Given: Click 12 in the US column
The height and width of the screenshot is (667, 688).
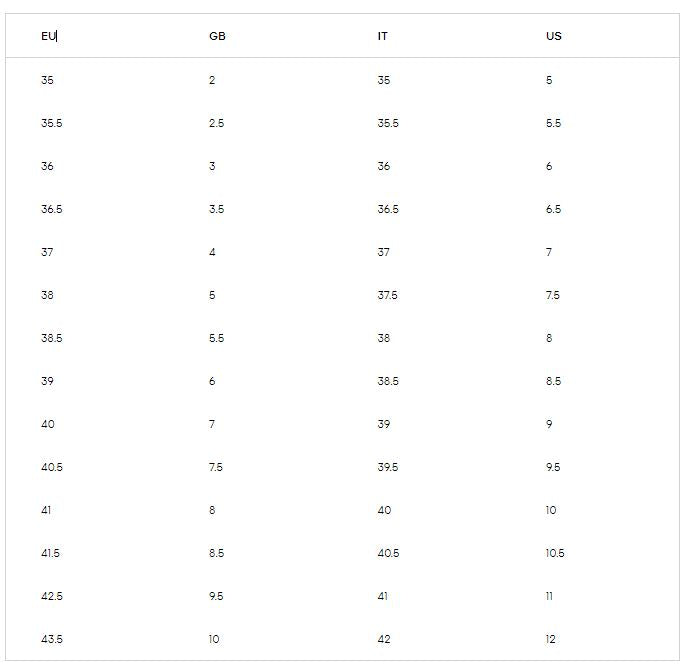Looking at the screenshot, I should [x=551, y=639].
